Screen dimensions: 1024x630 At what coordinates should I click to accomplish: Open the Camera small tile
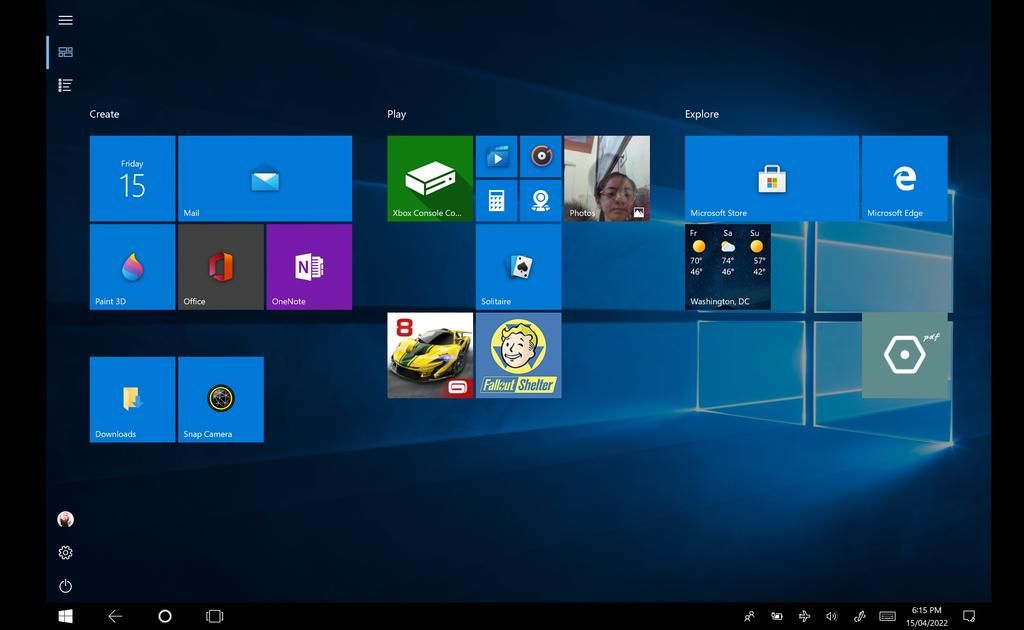coord(541,200)
